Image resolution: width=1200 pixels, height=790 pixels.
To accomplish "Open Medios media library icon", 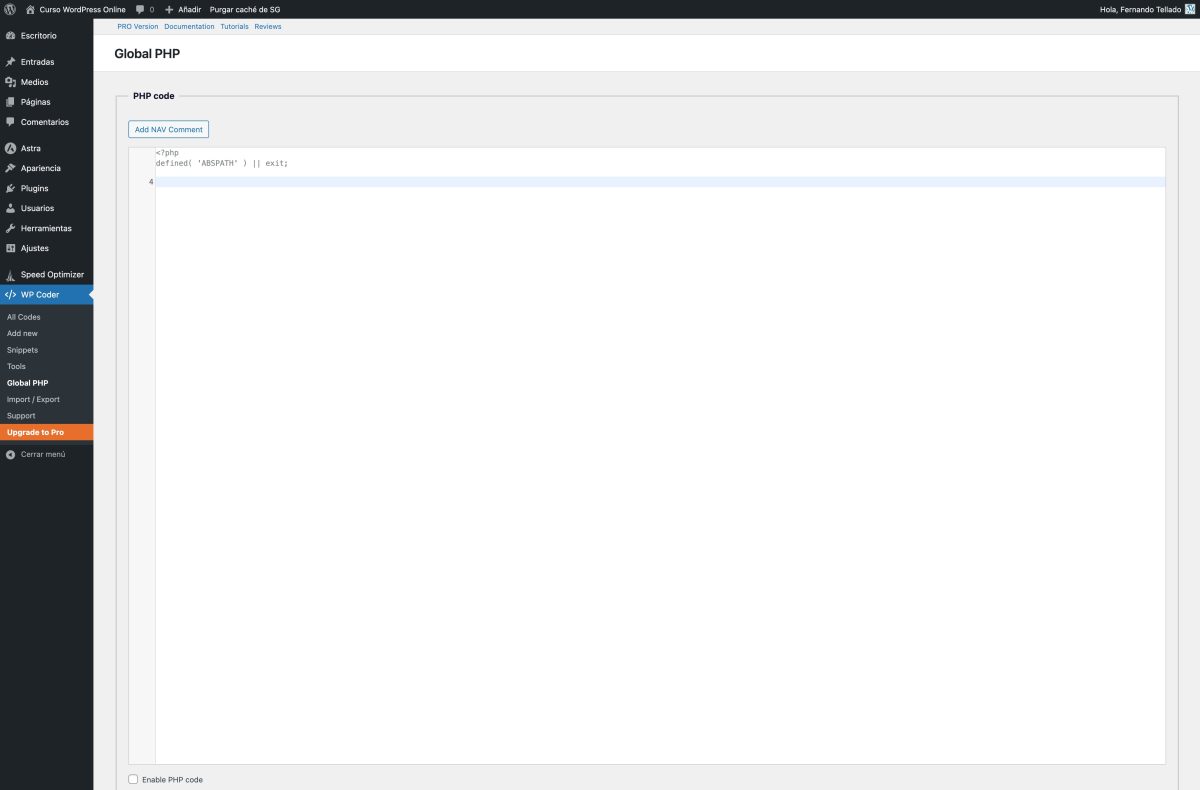I will 10,82.
